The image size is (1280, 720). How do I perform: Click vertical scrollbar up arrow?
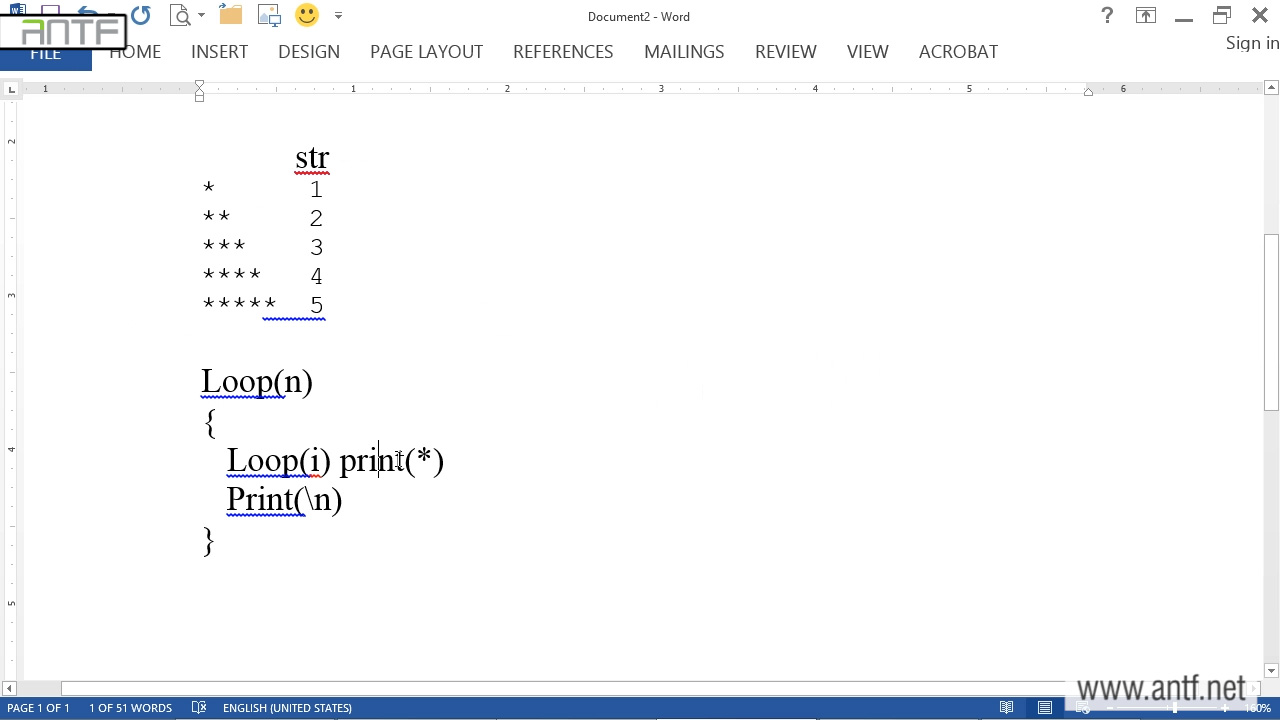[x=1271, y=89]
